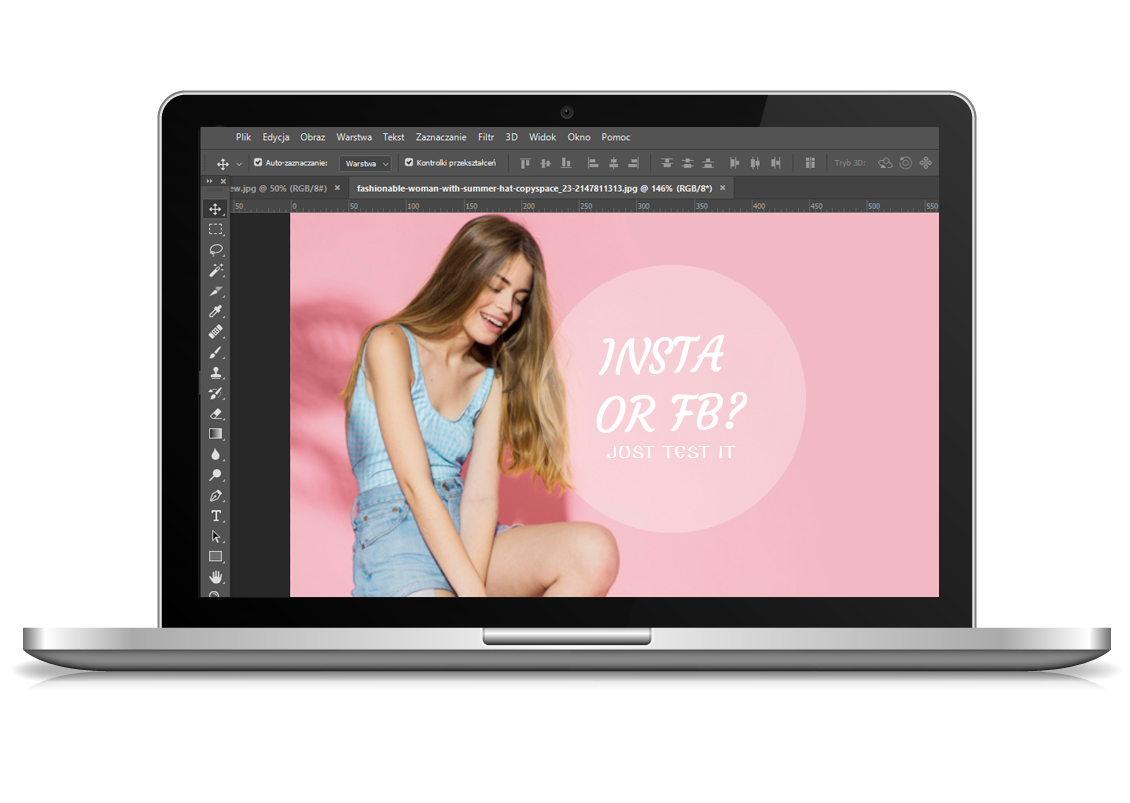The width and height of the screenshot is (1130, 803).
Task: Align horizontal centers in options bar
Action: coord(613,163)
